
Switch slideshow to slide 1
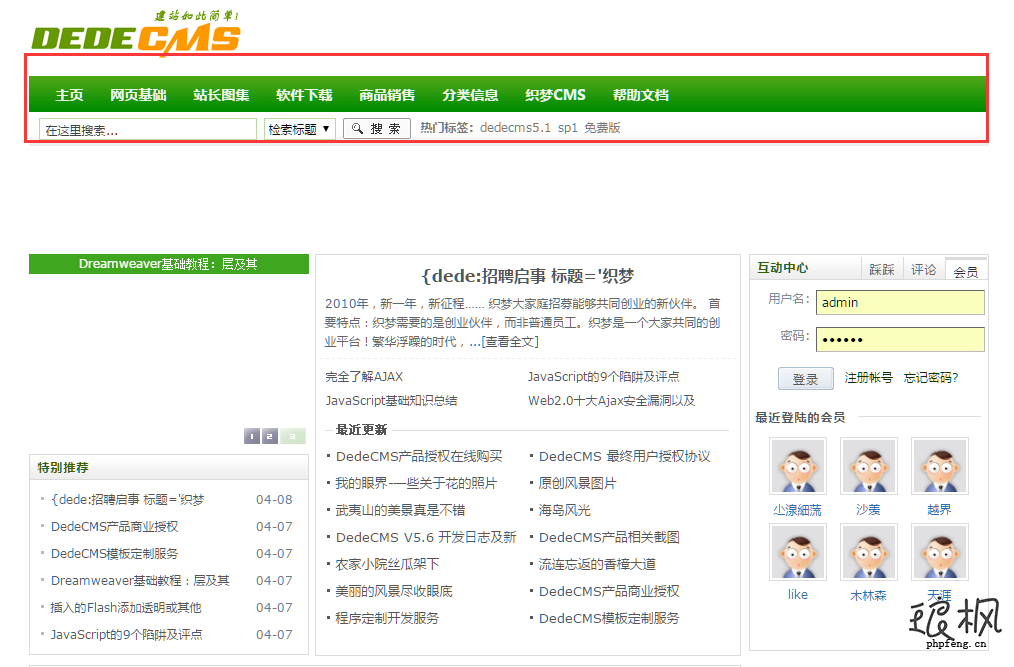point(252,436)
